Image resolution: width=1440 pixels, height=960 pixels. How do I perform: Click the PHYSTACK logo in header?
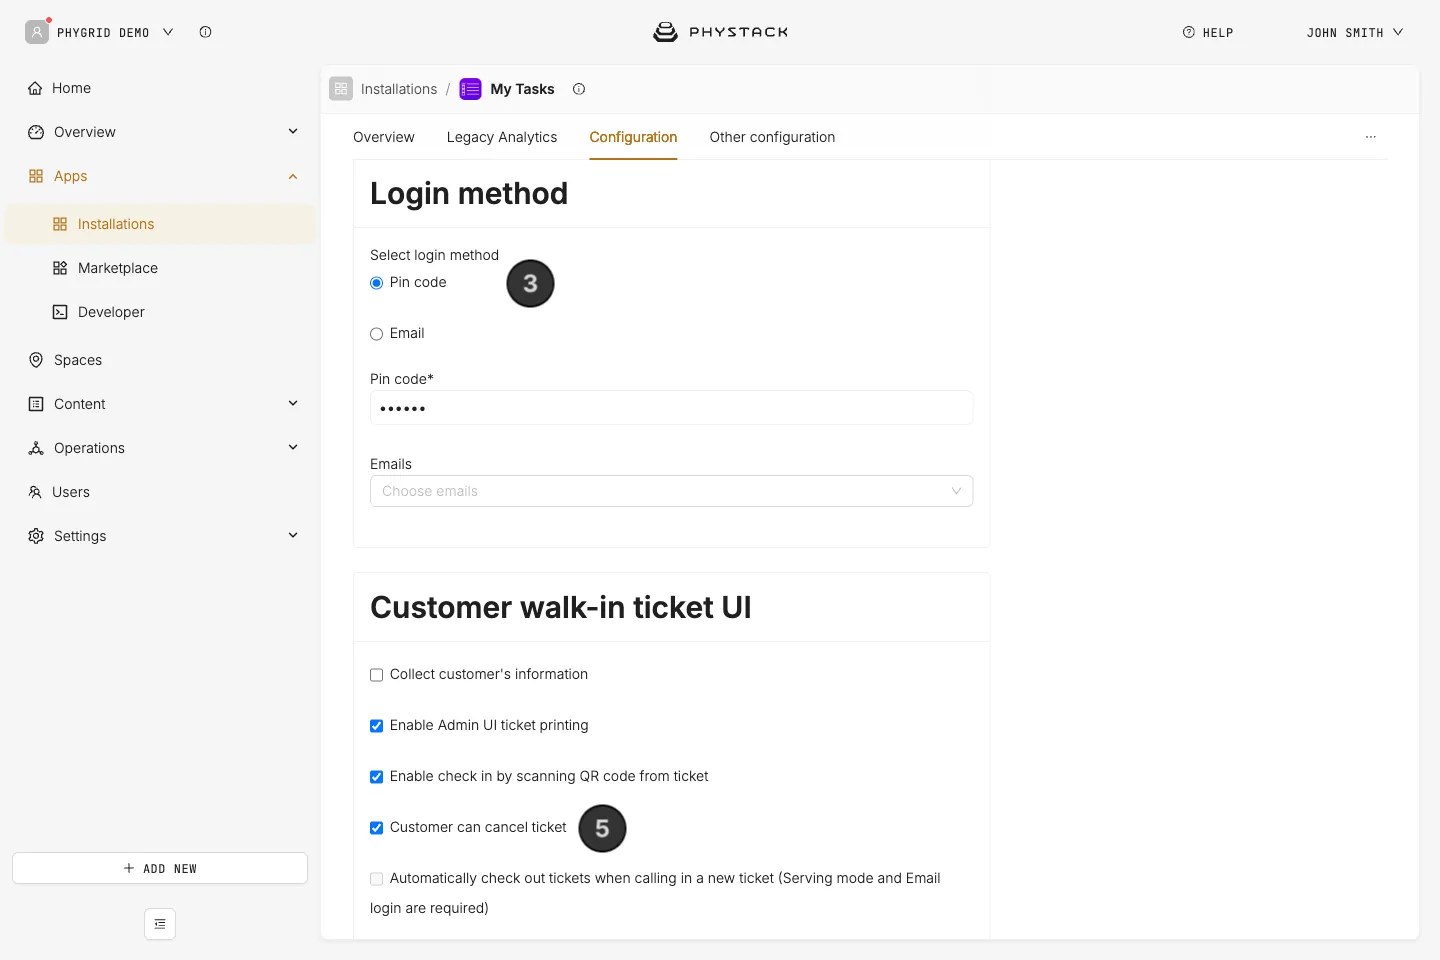point(720,32)
